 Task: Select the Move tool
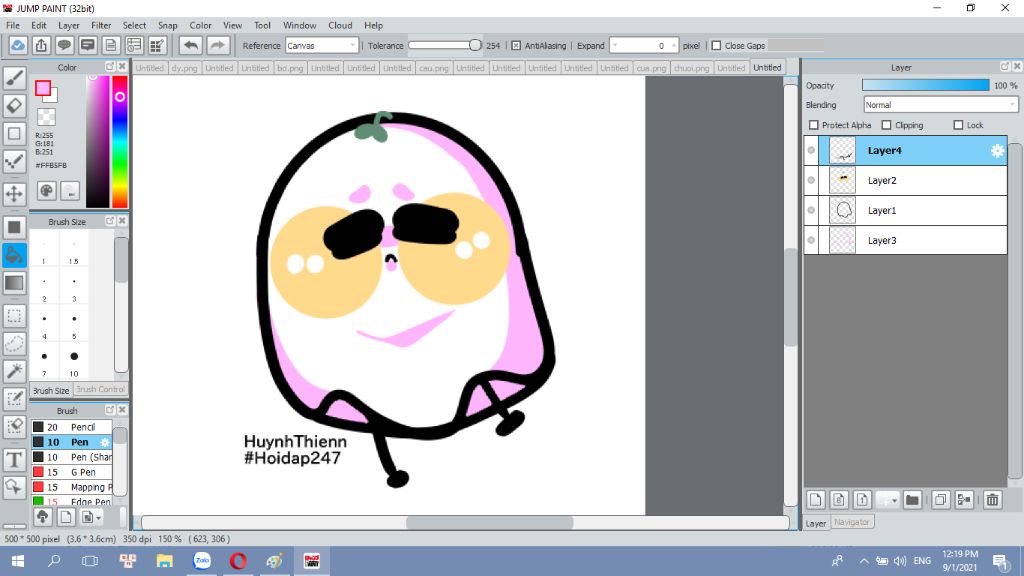click(x=15, y=194)
